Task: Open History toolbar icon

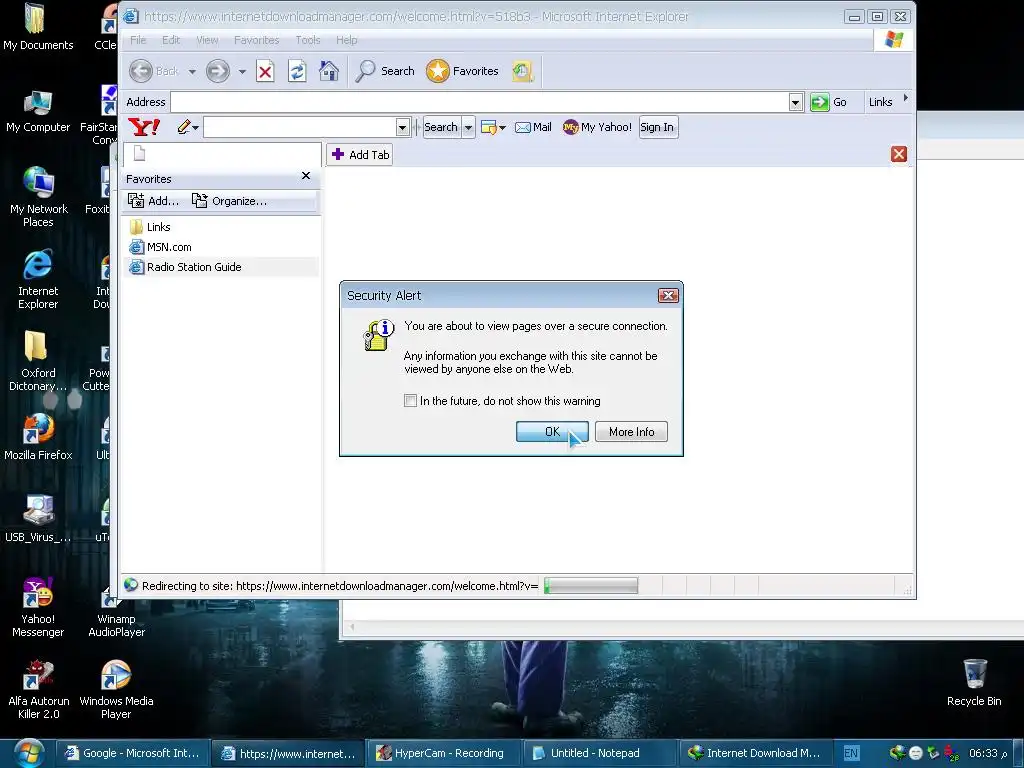Action: [x=522, y=71]
